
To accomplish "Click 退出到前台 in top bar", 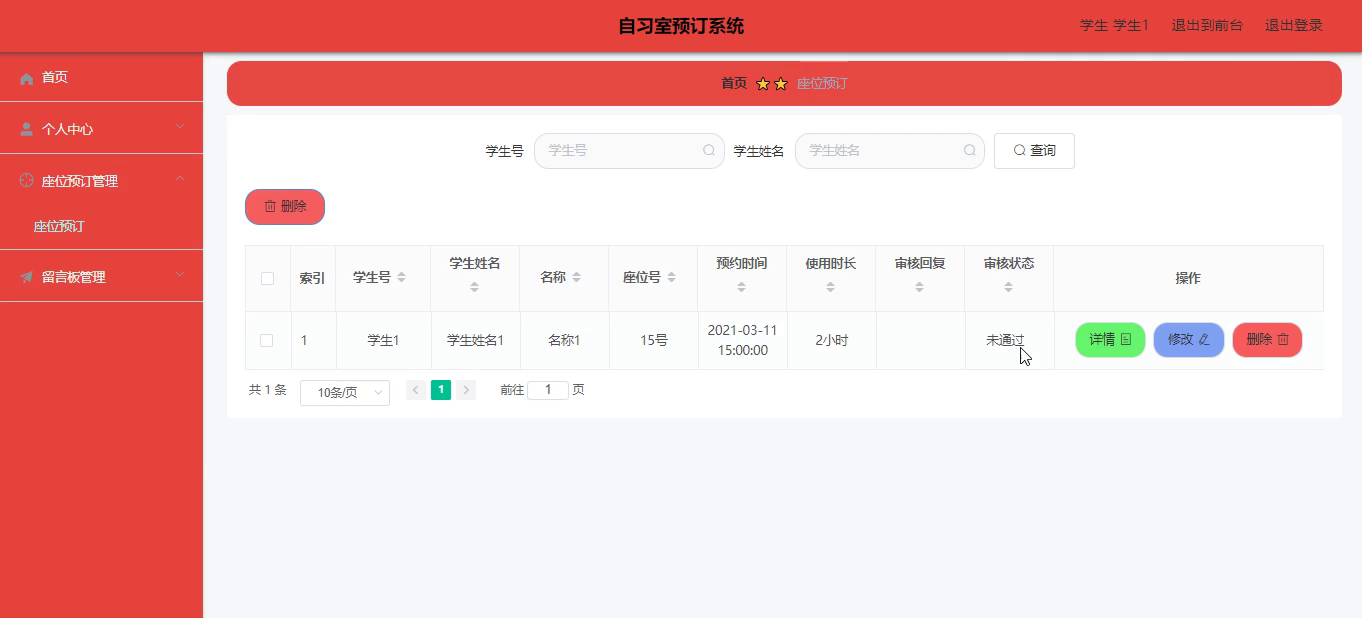I will pyautogui.click(x=1207, y=26).
